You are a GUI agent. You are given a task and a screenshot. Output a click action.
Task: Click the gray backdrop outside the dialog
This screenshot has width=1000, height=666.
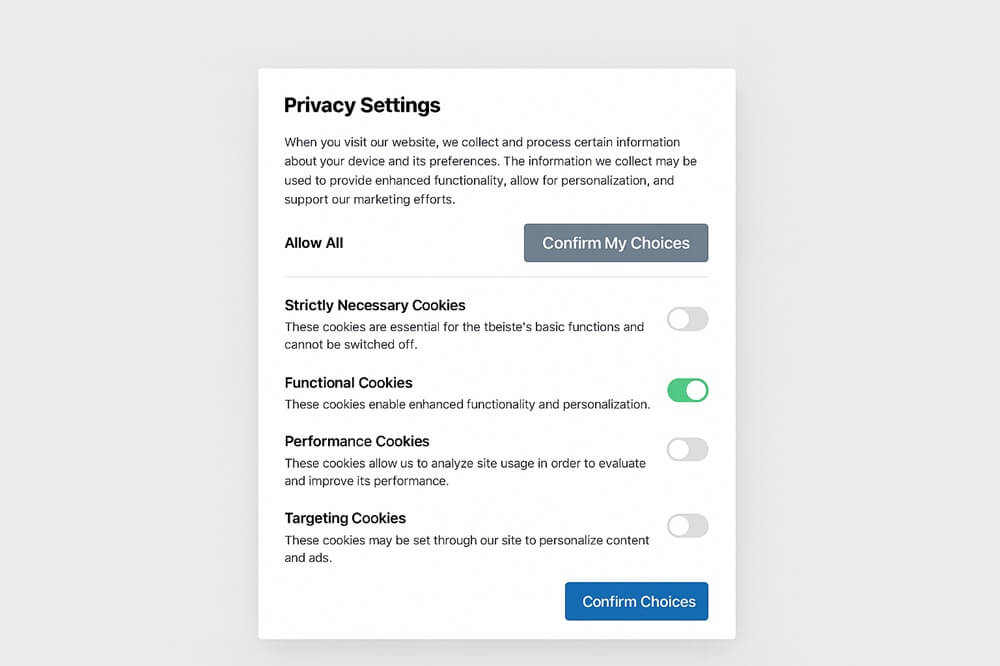click(120, 330)
